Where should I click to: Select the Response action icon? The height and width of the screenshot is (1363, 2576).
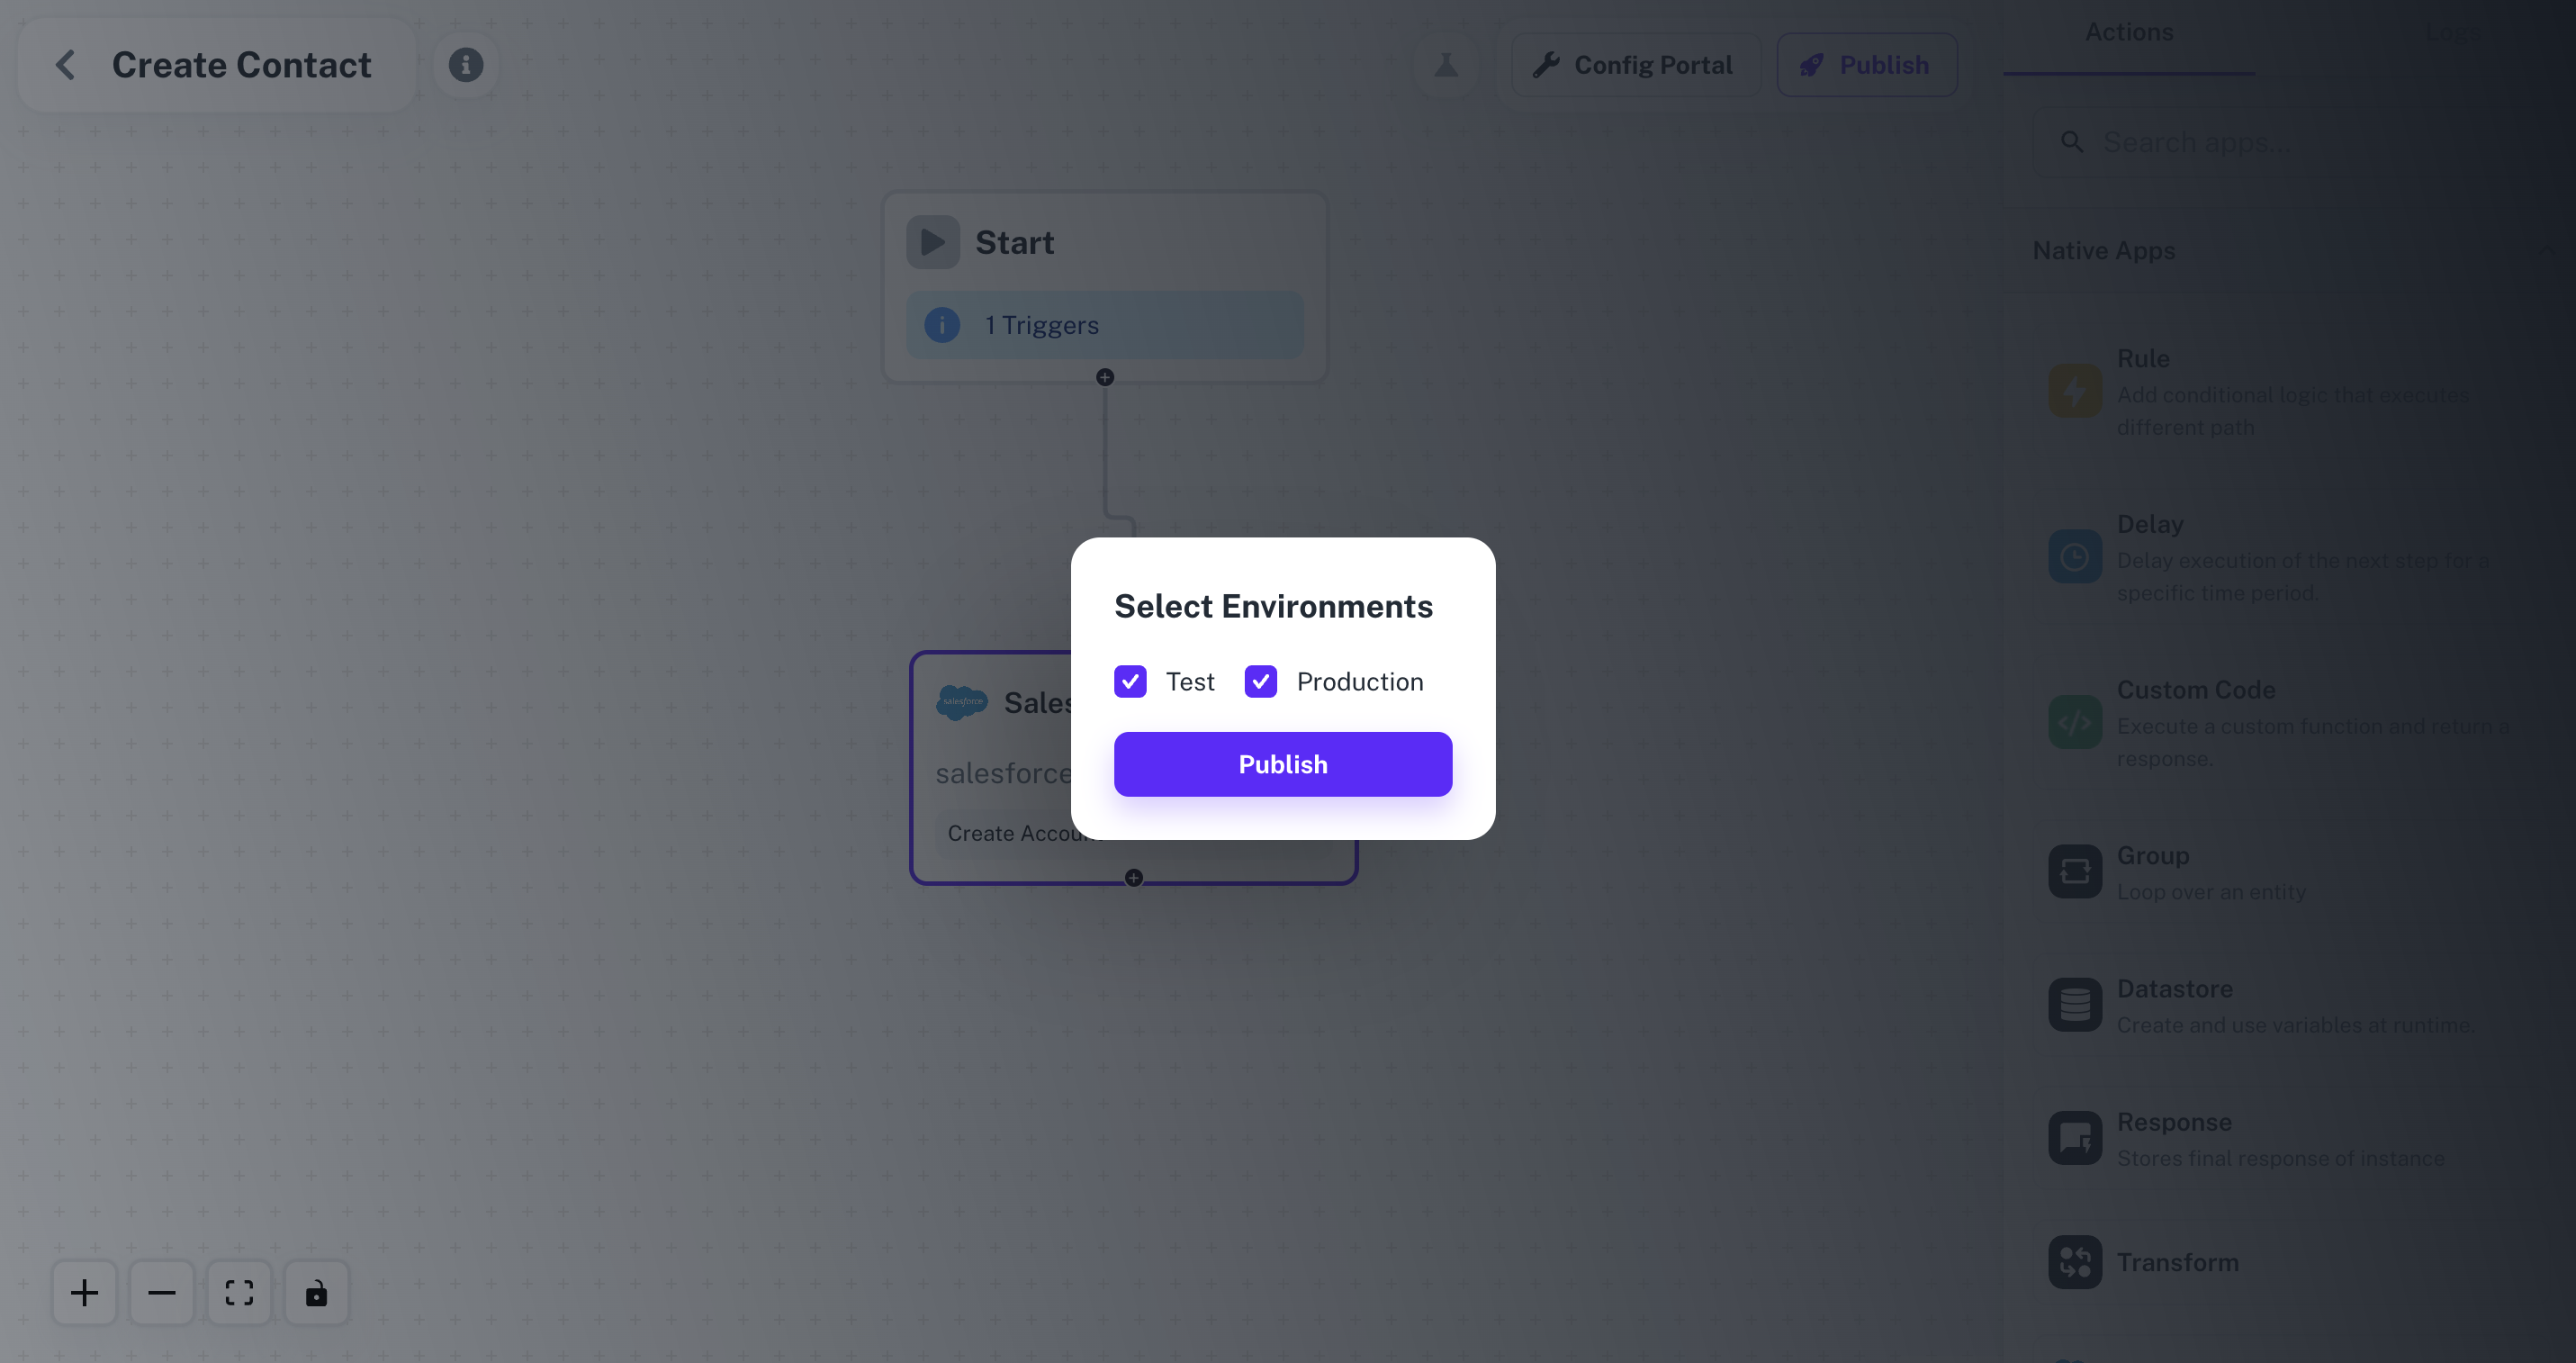click(2074, 1138)
